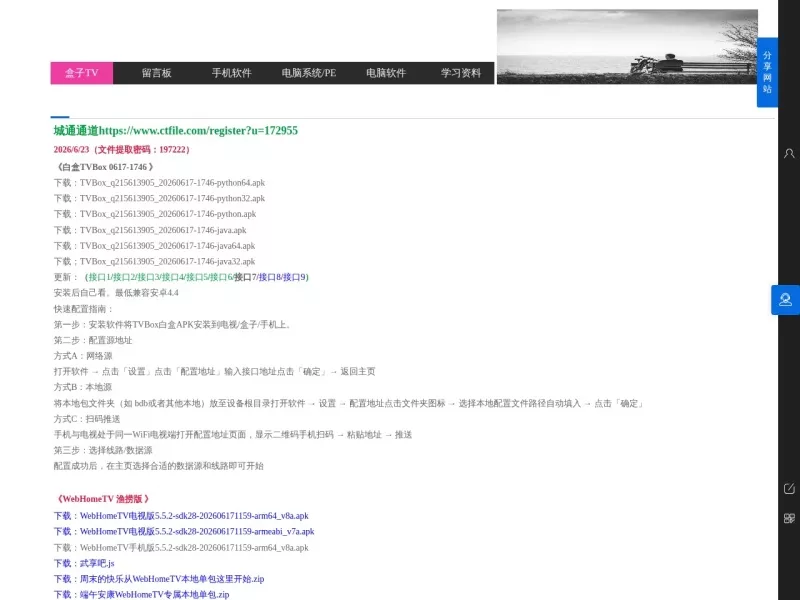Screen dimensions: 800x600
Task: Open the user account icon in sidebar
Action: point(789,154)
